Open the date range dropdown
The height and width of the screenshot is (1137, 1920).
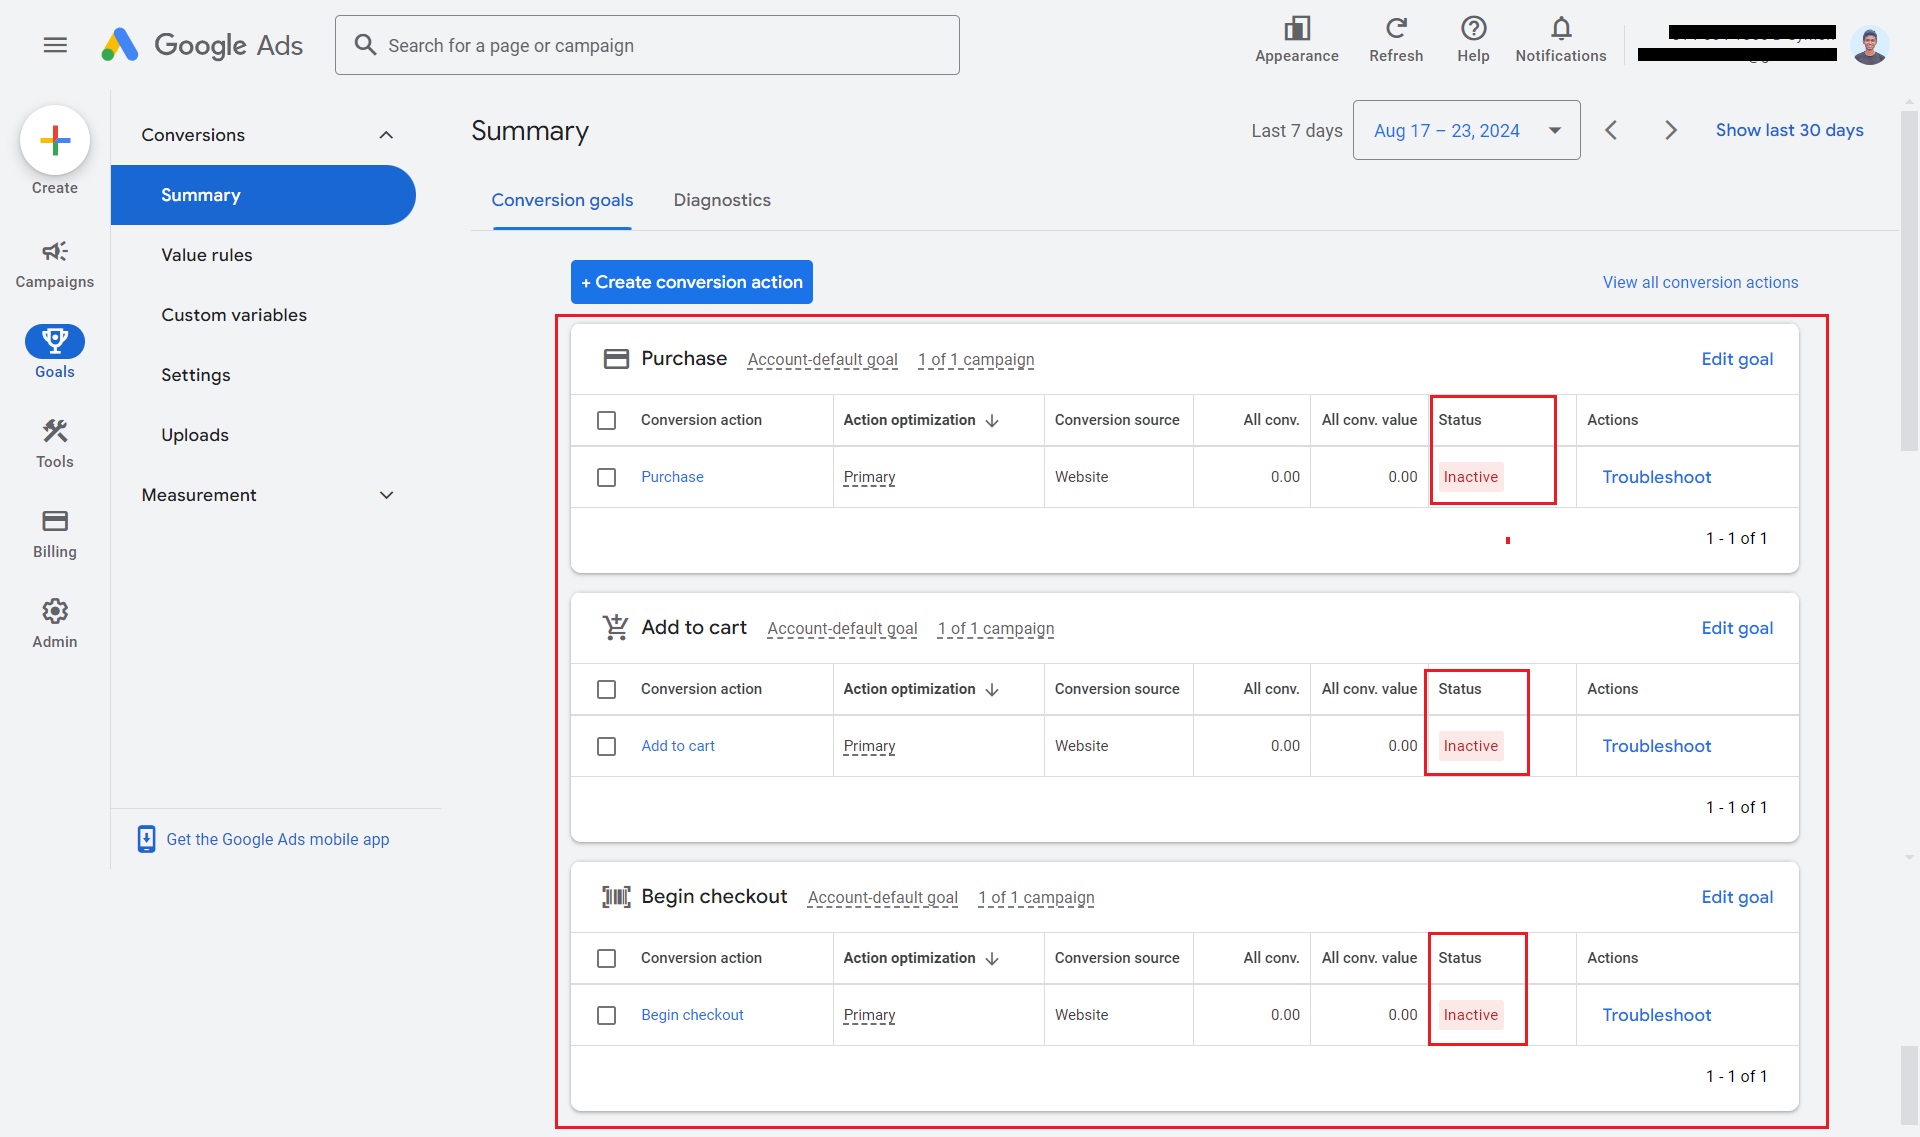1466,130
